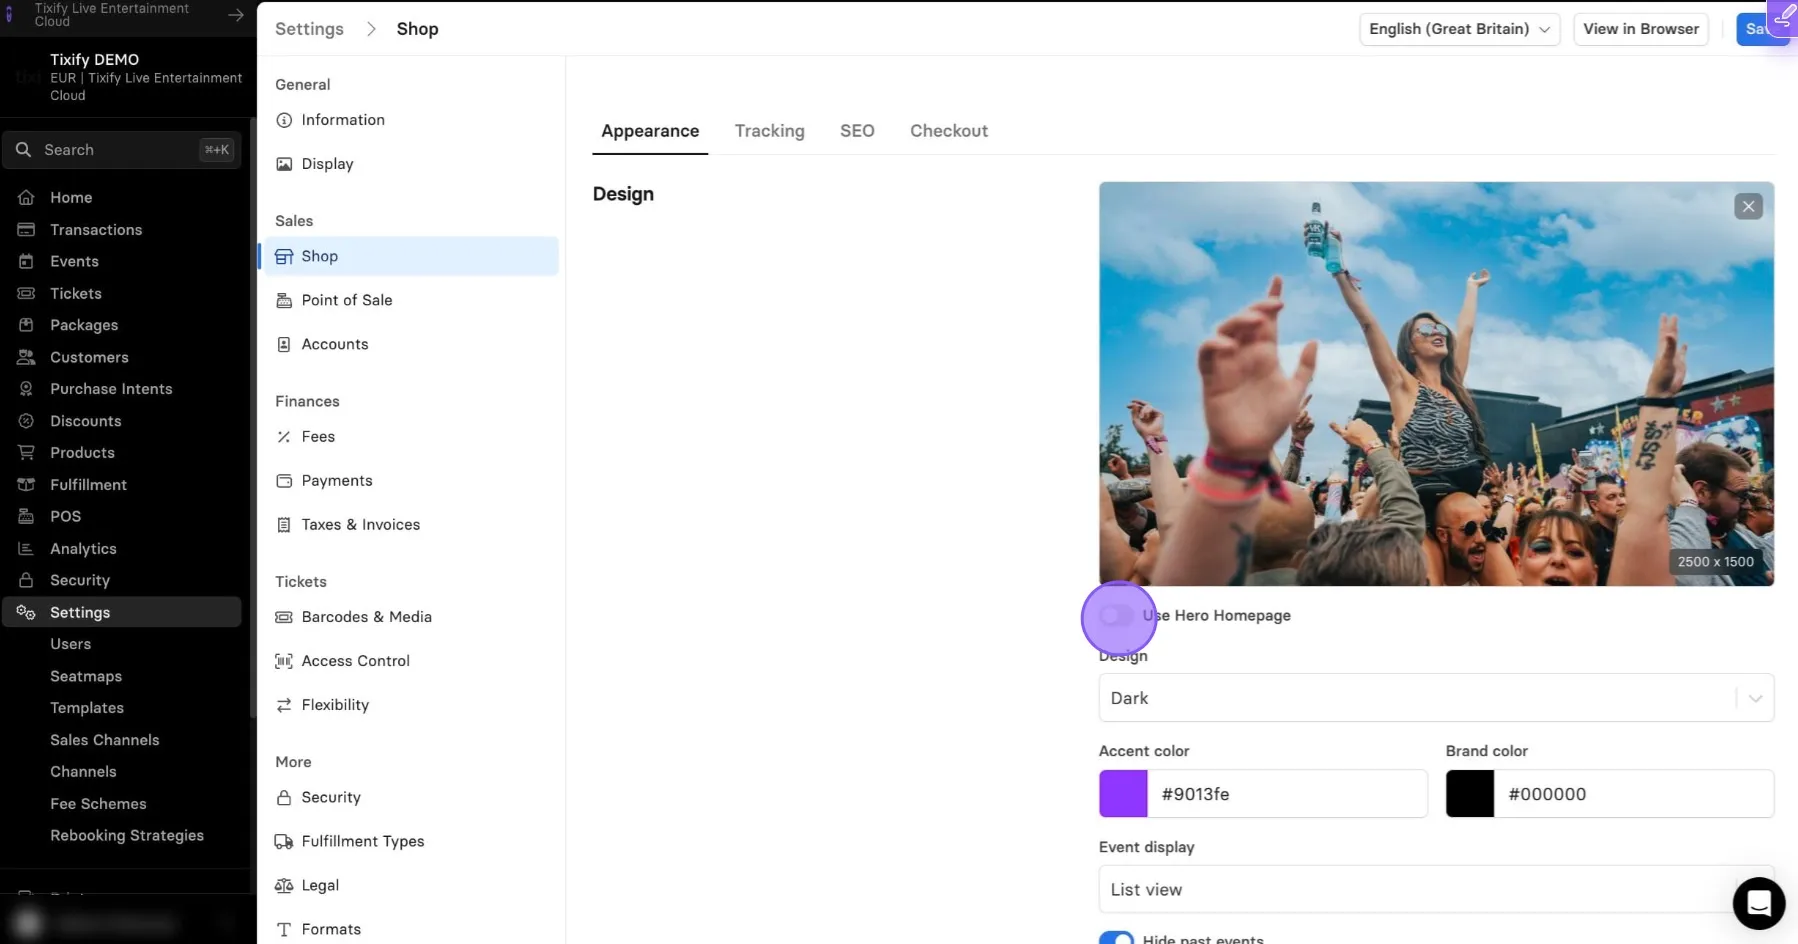
Task: Click the Access Control scanner icon
Action: pos(284,661)
